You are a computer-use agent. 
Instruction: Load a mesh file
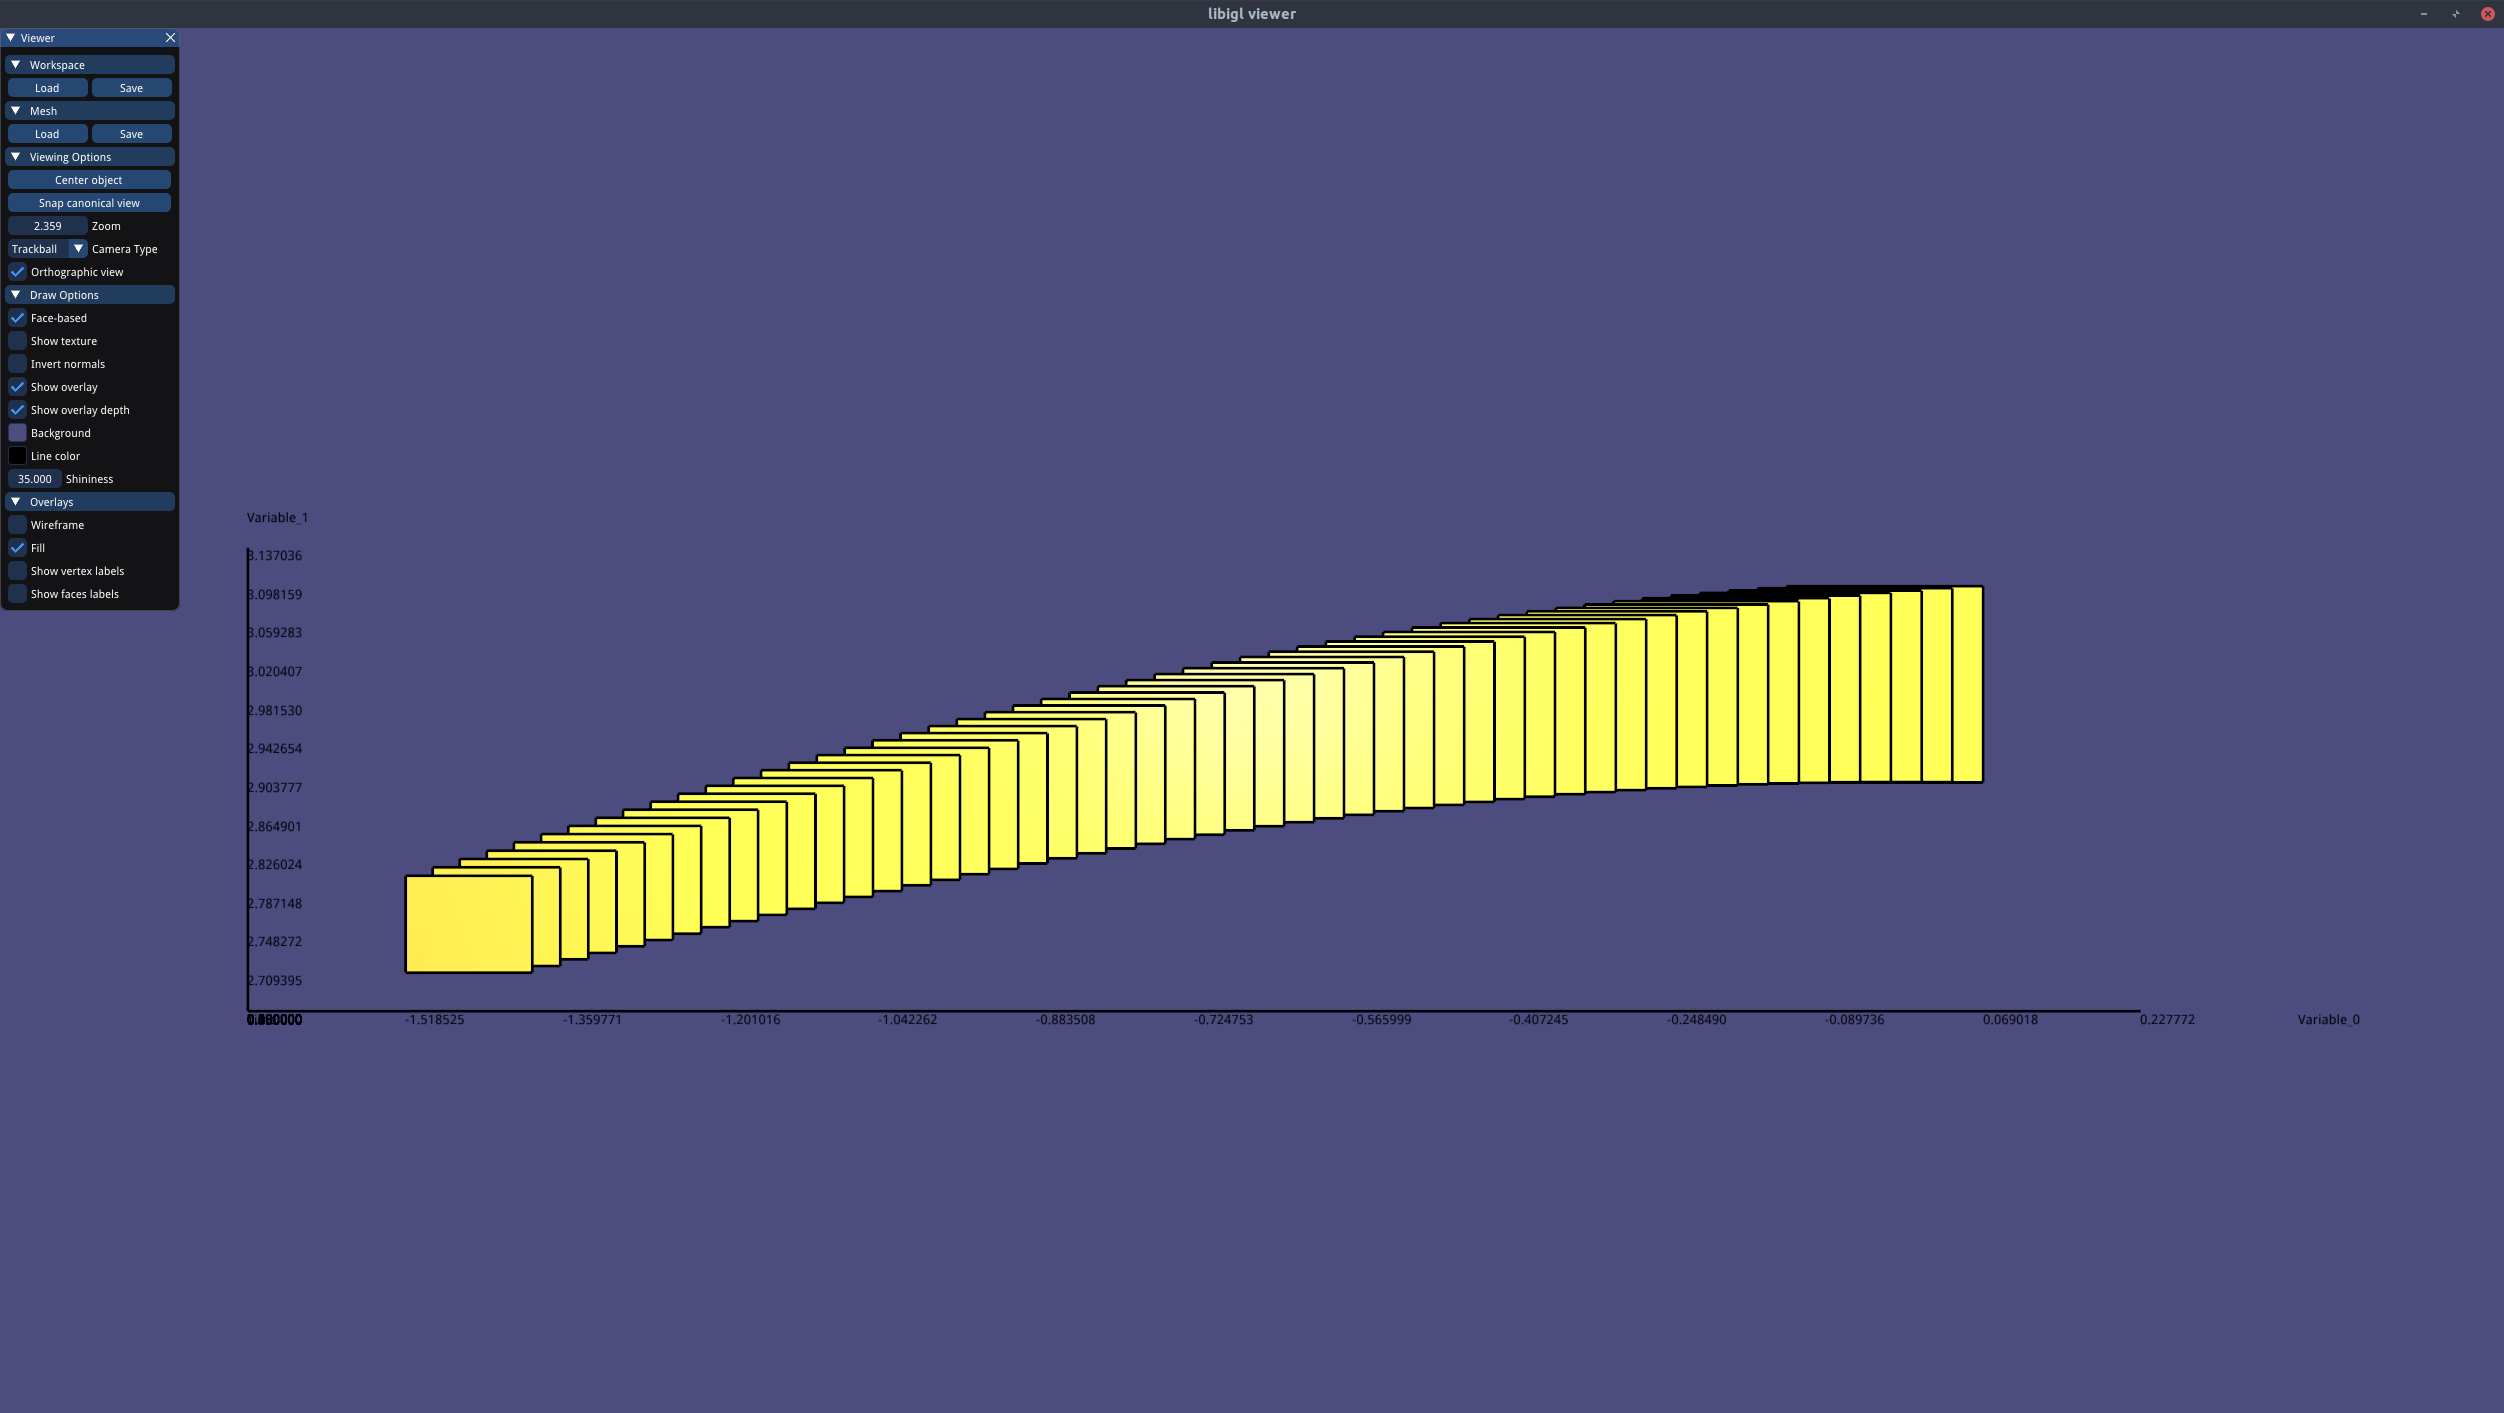click(x=47, y=134)
